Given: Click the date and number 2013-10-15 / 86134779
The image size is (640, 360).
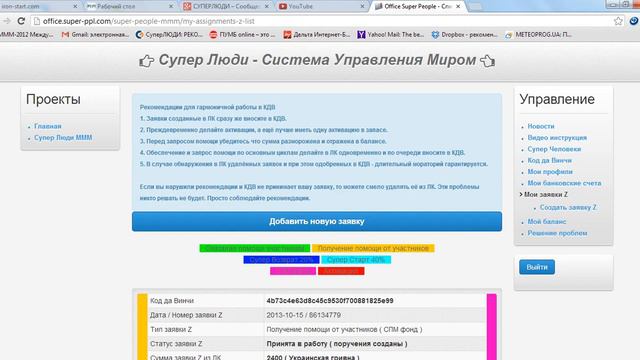Looking at the screenshot, I should point(303,315).
